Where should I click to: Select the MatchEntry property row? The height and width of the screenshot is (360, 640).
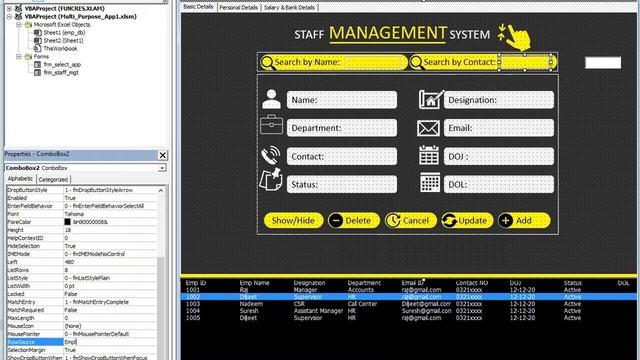(82, 302)
